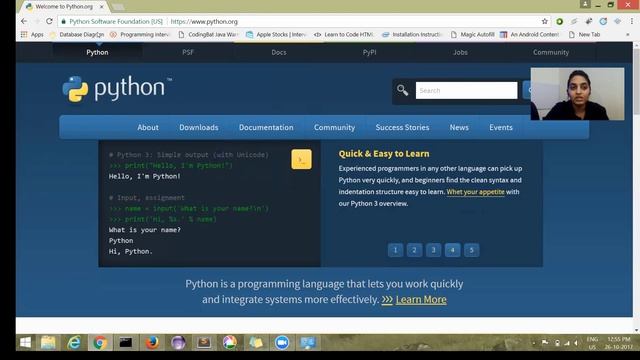
Task: Switch to Chrome in taskbar
Action: point(100,342)
